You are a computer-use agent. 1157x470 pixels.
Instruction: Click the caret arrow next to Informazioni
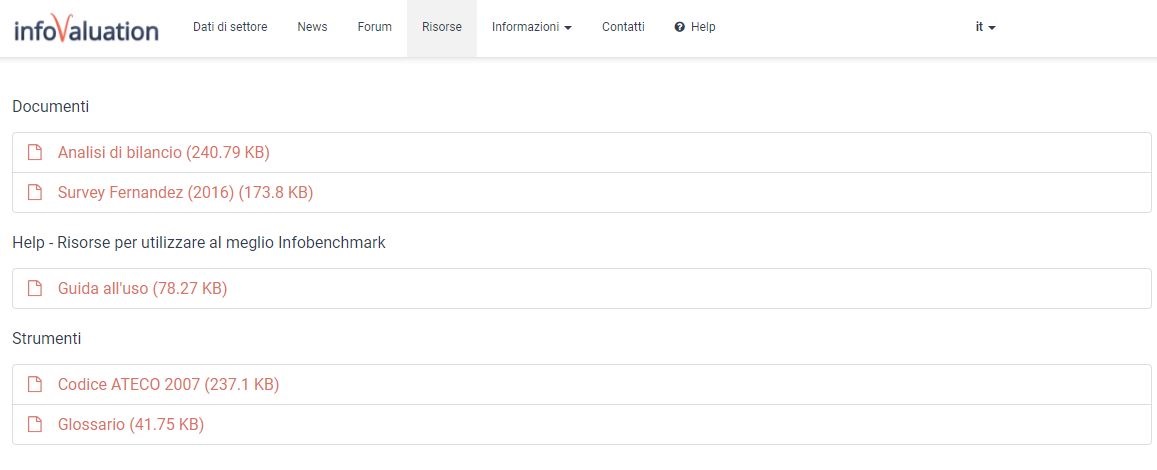coord(567,28)
